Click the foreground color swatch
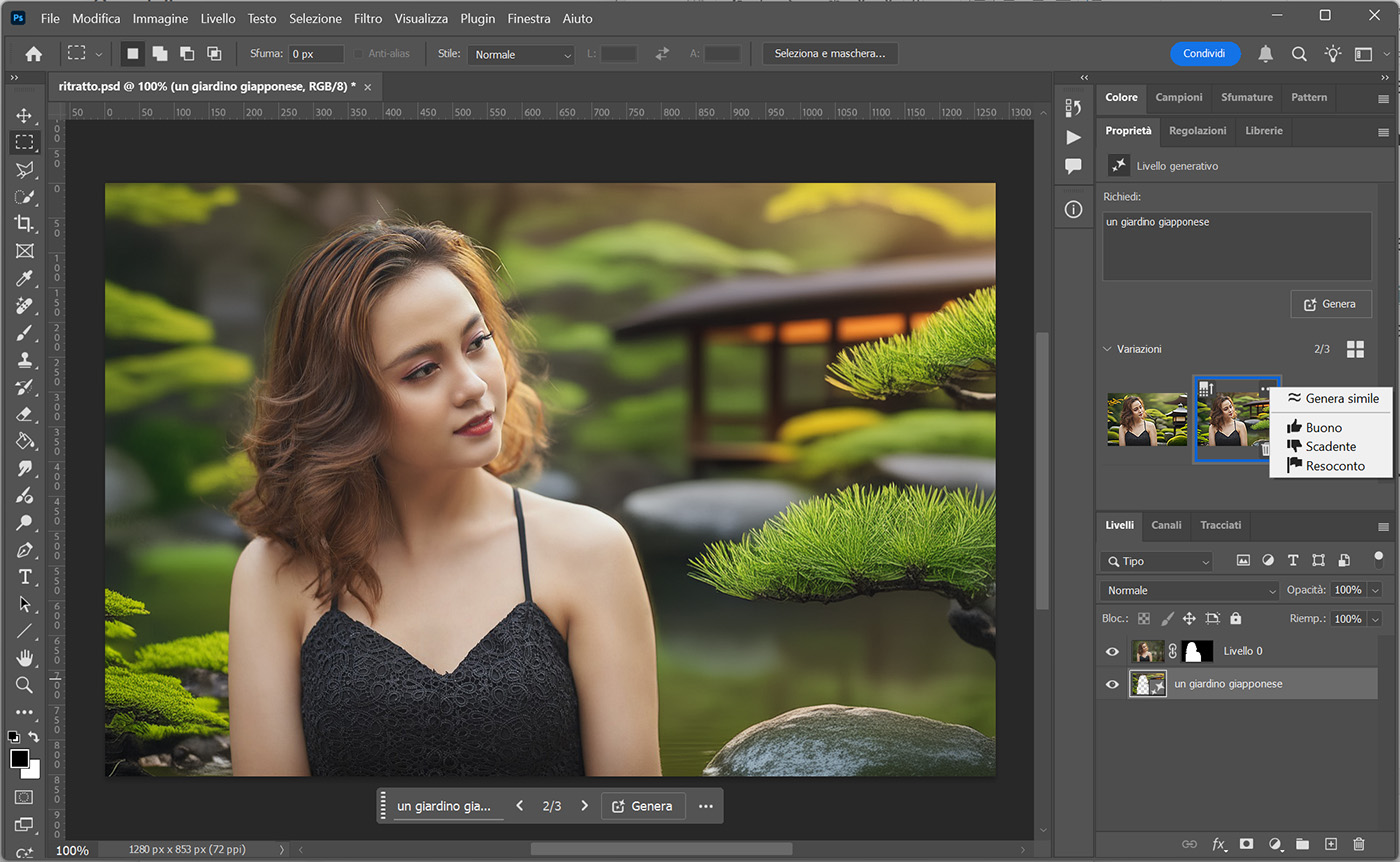The image size is (1400, 862). pyautogui.click(x=19, y=759)
